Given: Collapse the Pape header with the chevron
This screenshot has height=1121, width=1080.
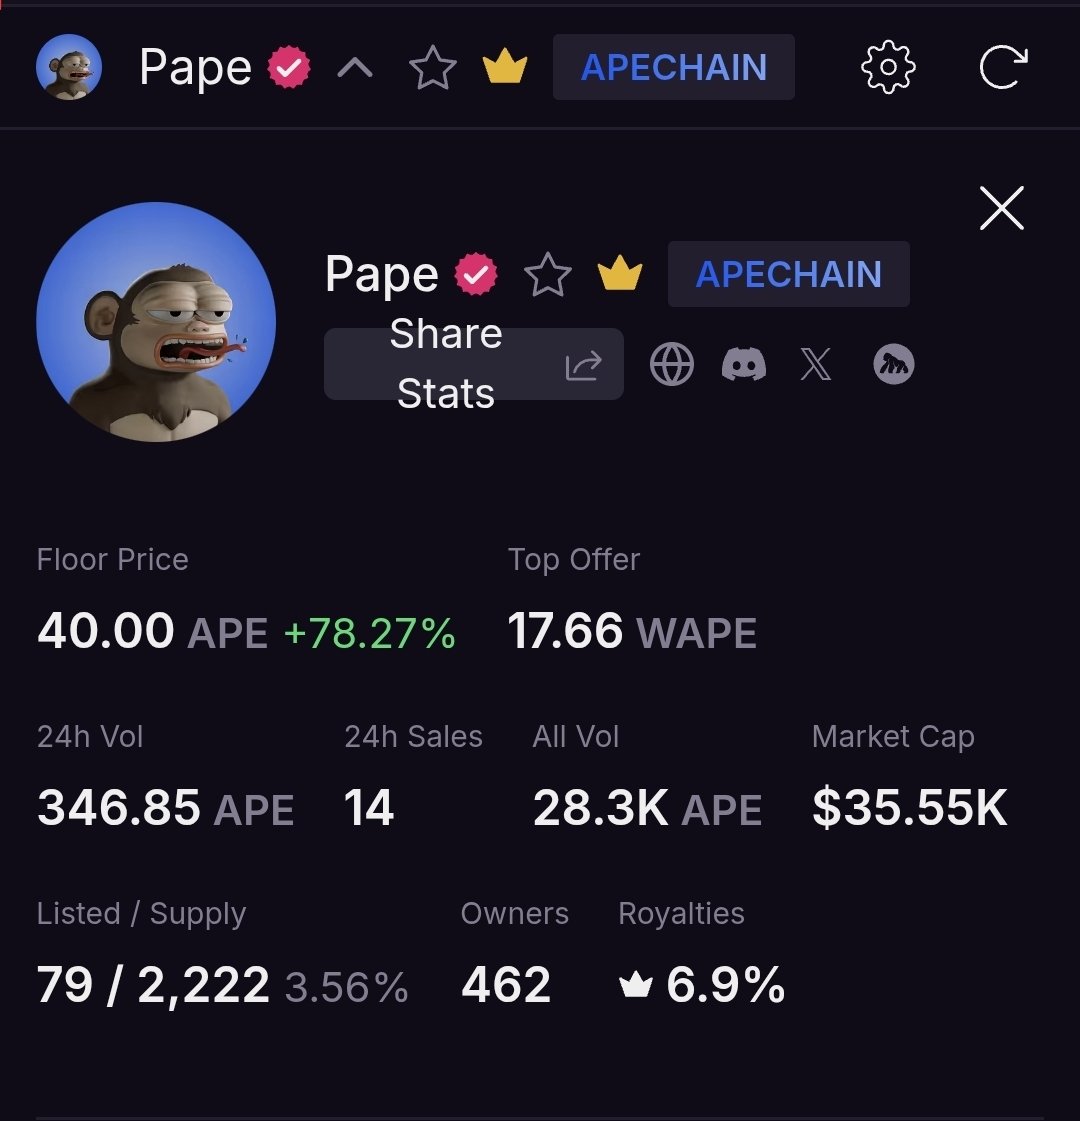Looking at the screenshot, I should pos(355,68).
